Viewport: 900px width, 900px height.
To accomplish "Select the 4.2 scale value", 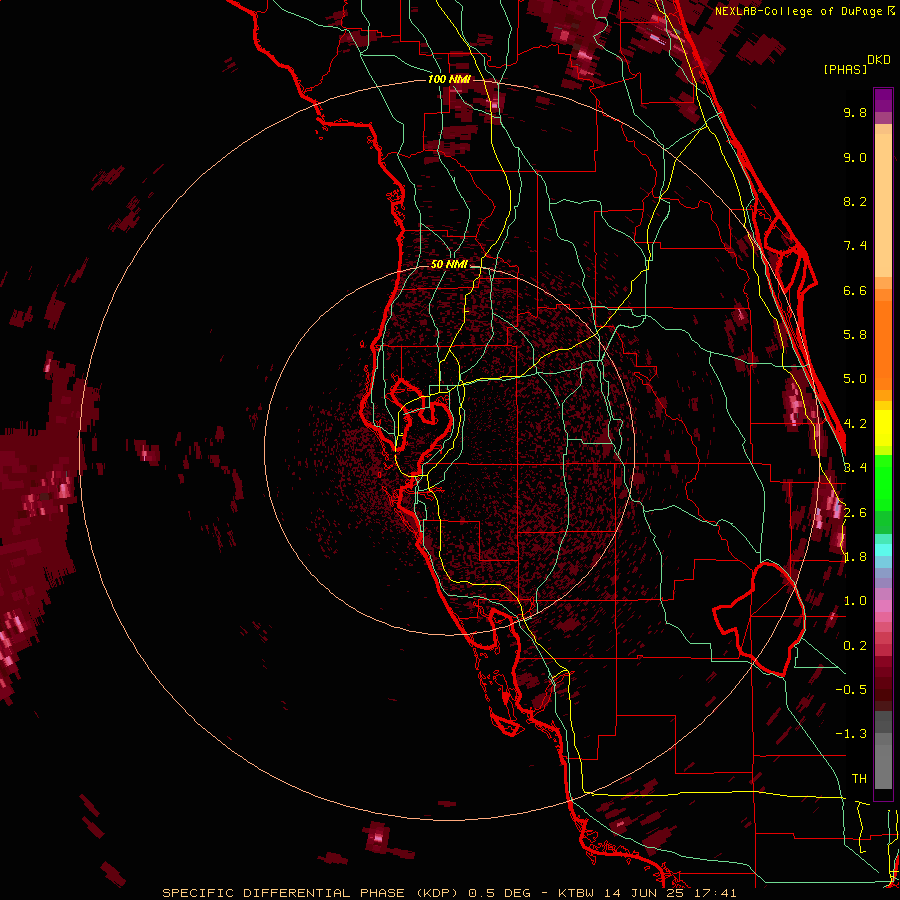I will coord(855,424).
